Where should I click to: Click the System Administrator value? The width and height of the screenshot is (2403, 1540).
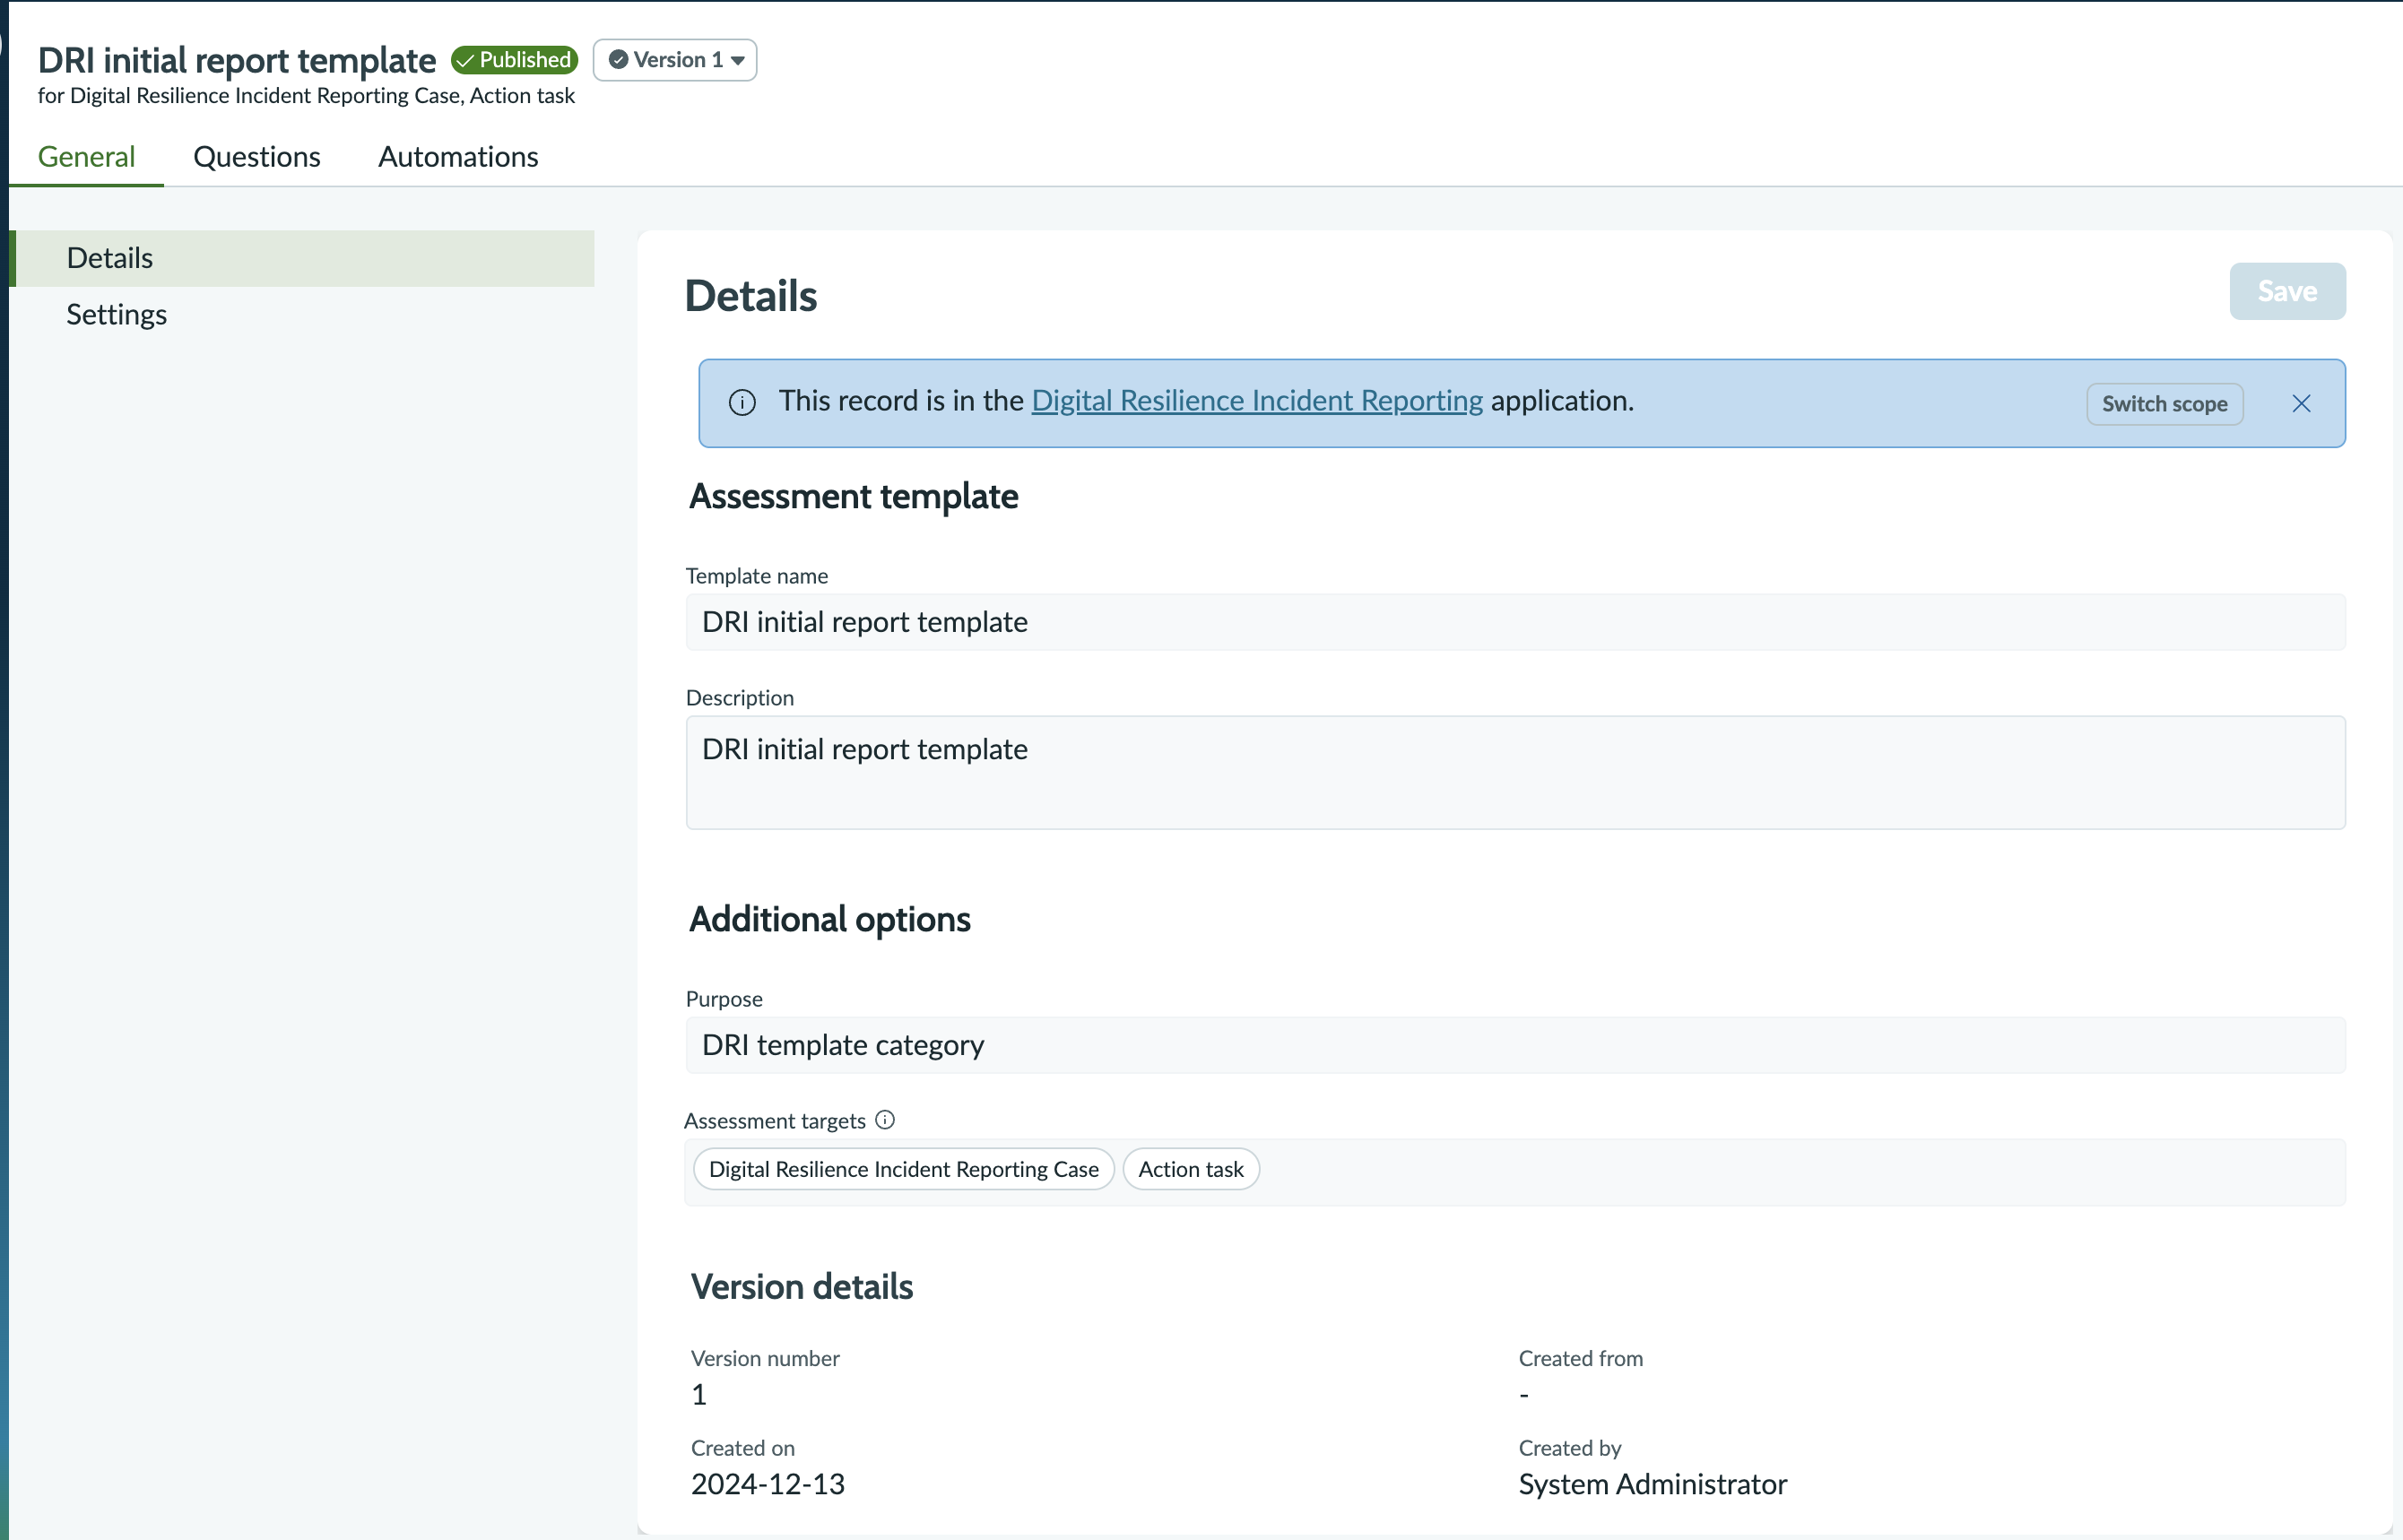click(1652, 1484)
